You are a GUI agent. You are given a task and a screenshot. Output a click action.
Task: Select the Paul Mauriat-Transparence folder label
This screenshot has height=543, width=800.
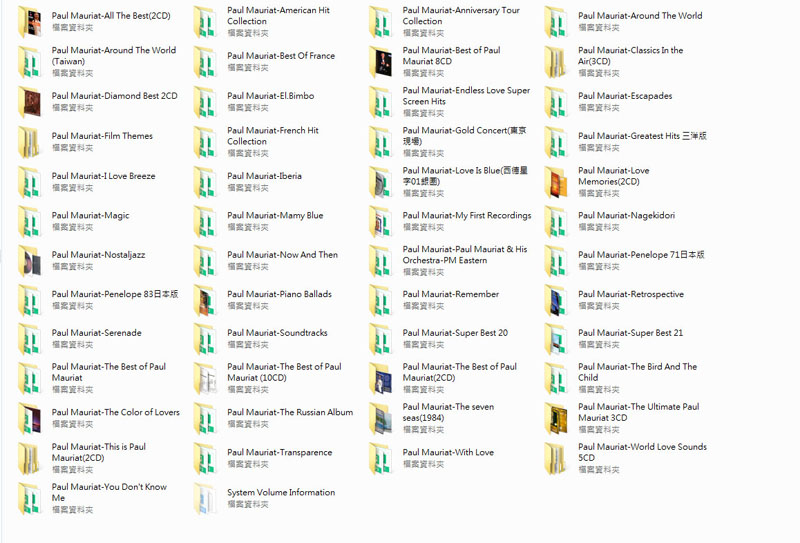[279, 452]
